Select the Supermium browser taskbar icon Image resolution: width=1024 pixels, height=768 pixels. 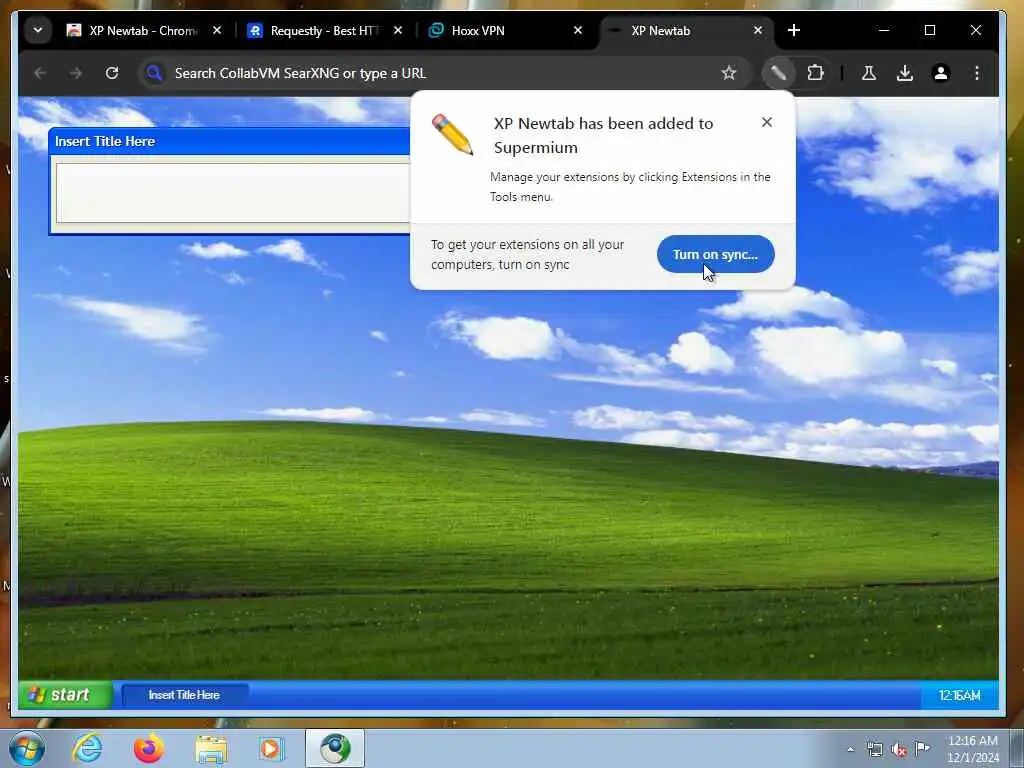click(334, 748)
